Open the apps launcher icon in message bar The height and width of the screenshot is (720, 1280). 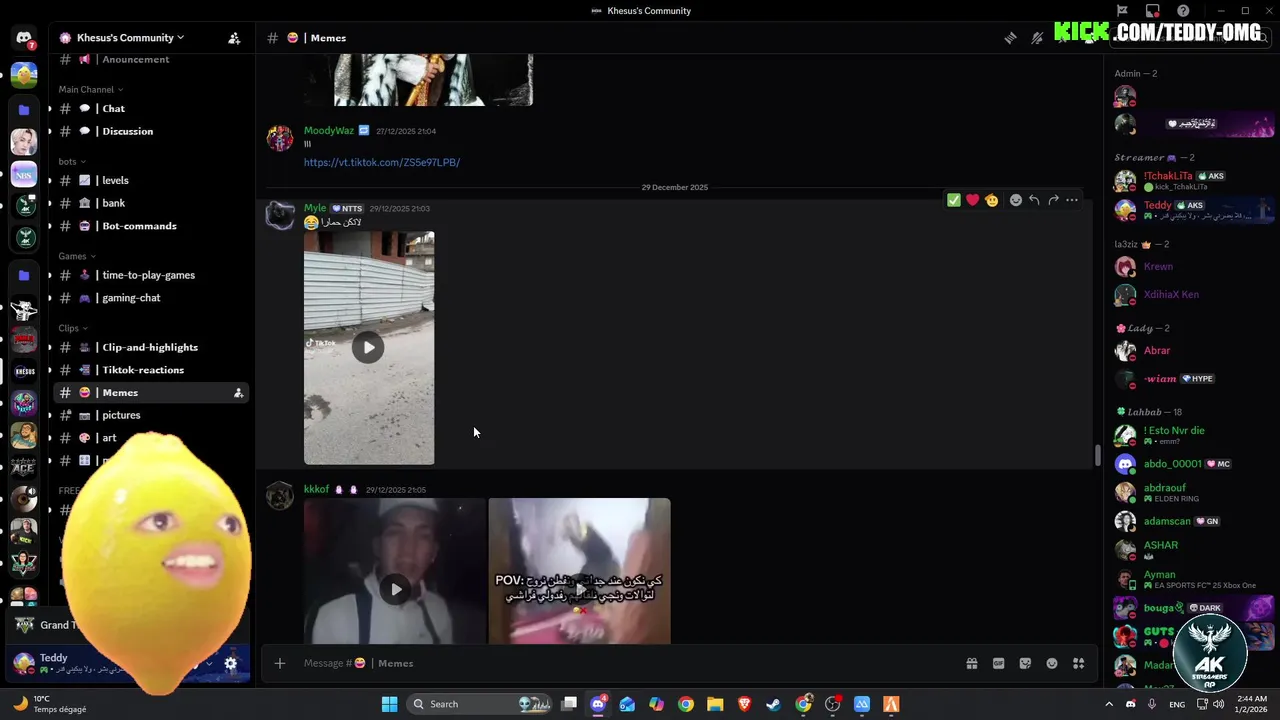pos(1079,663)
